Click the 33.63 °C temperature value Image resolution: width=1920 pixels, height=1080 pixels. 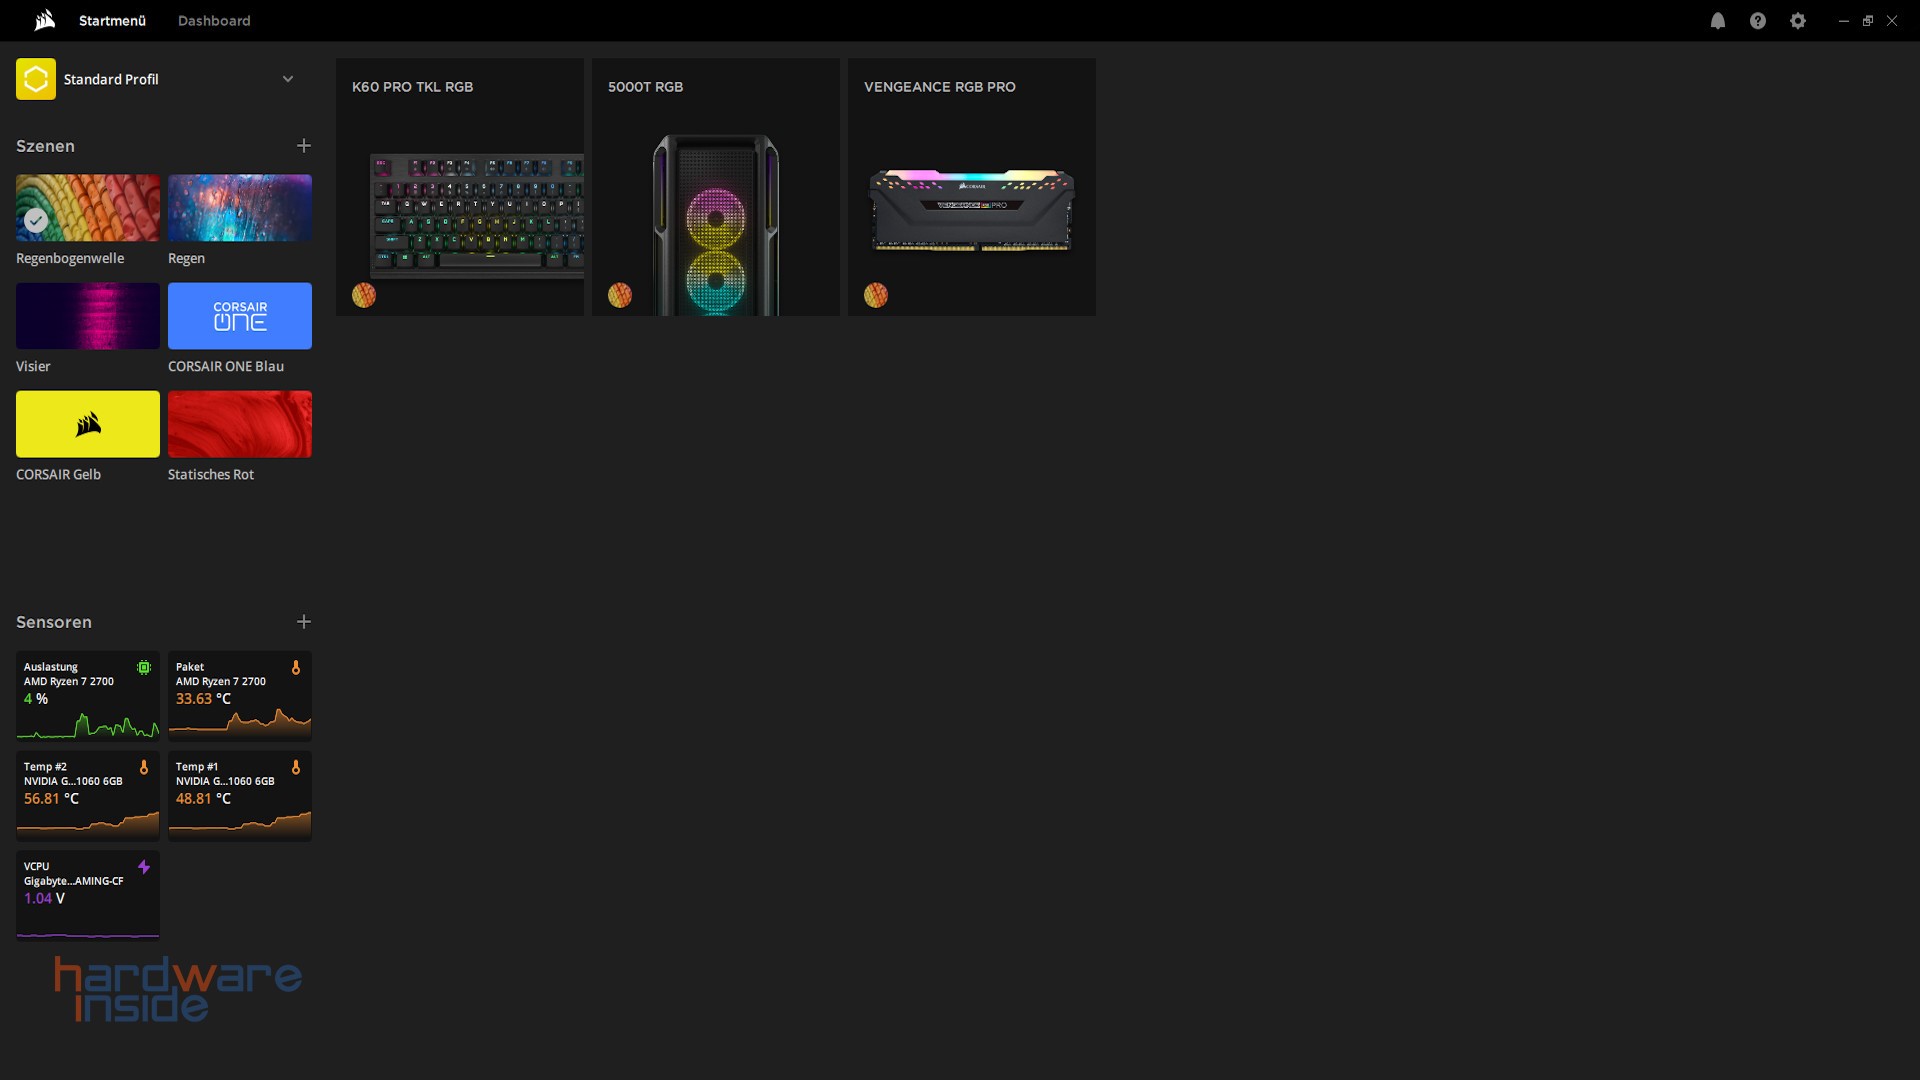tap(203, 699)
